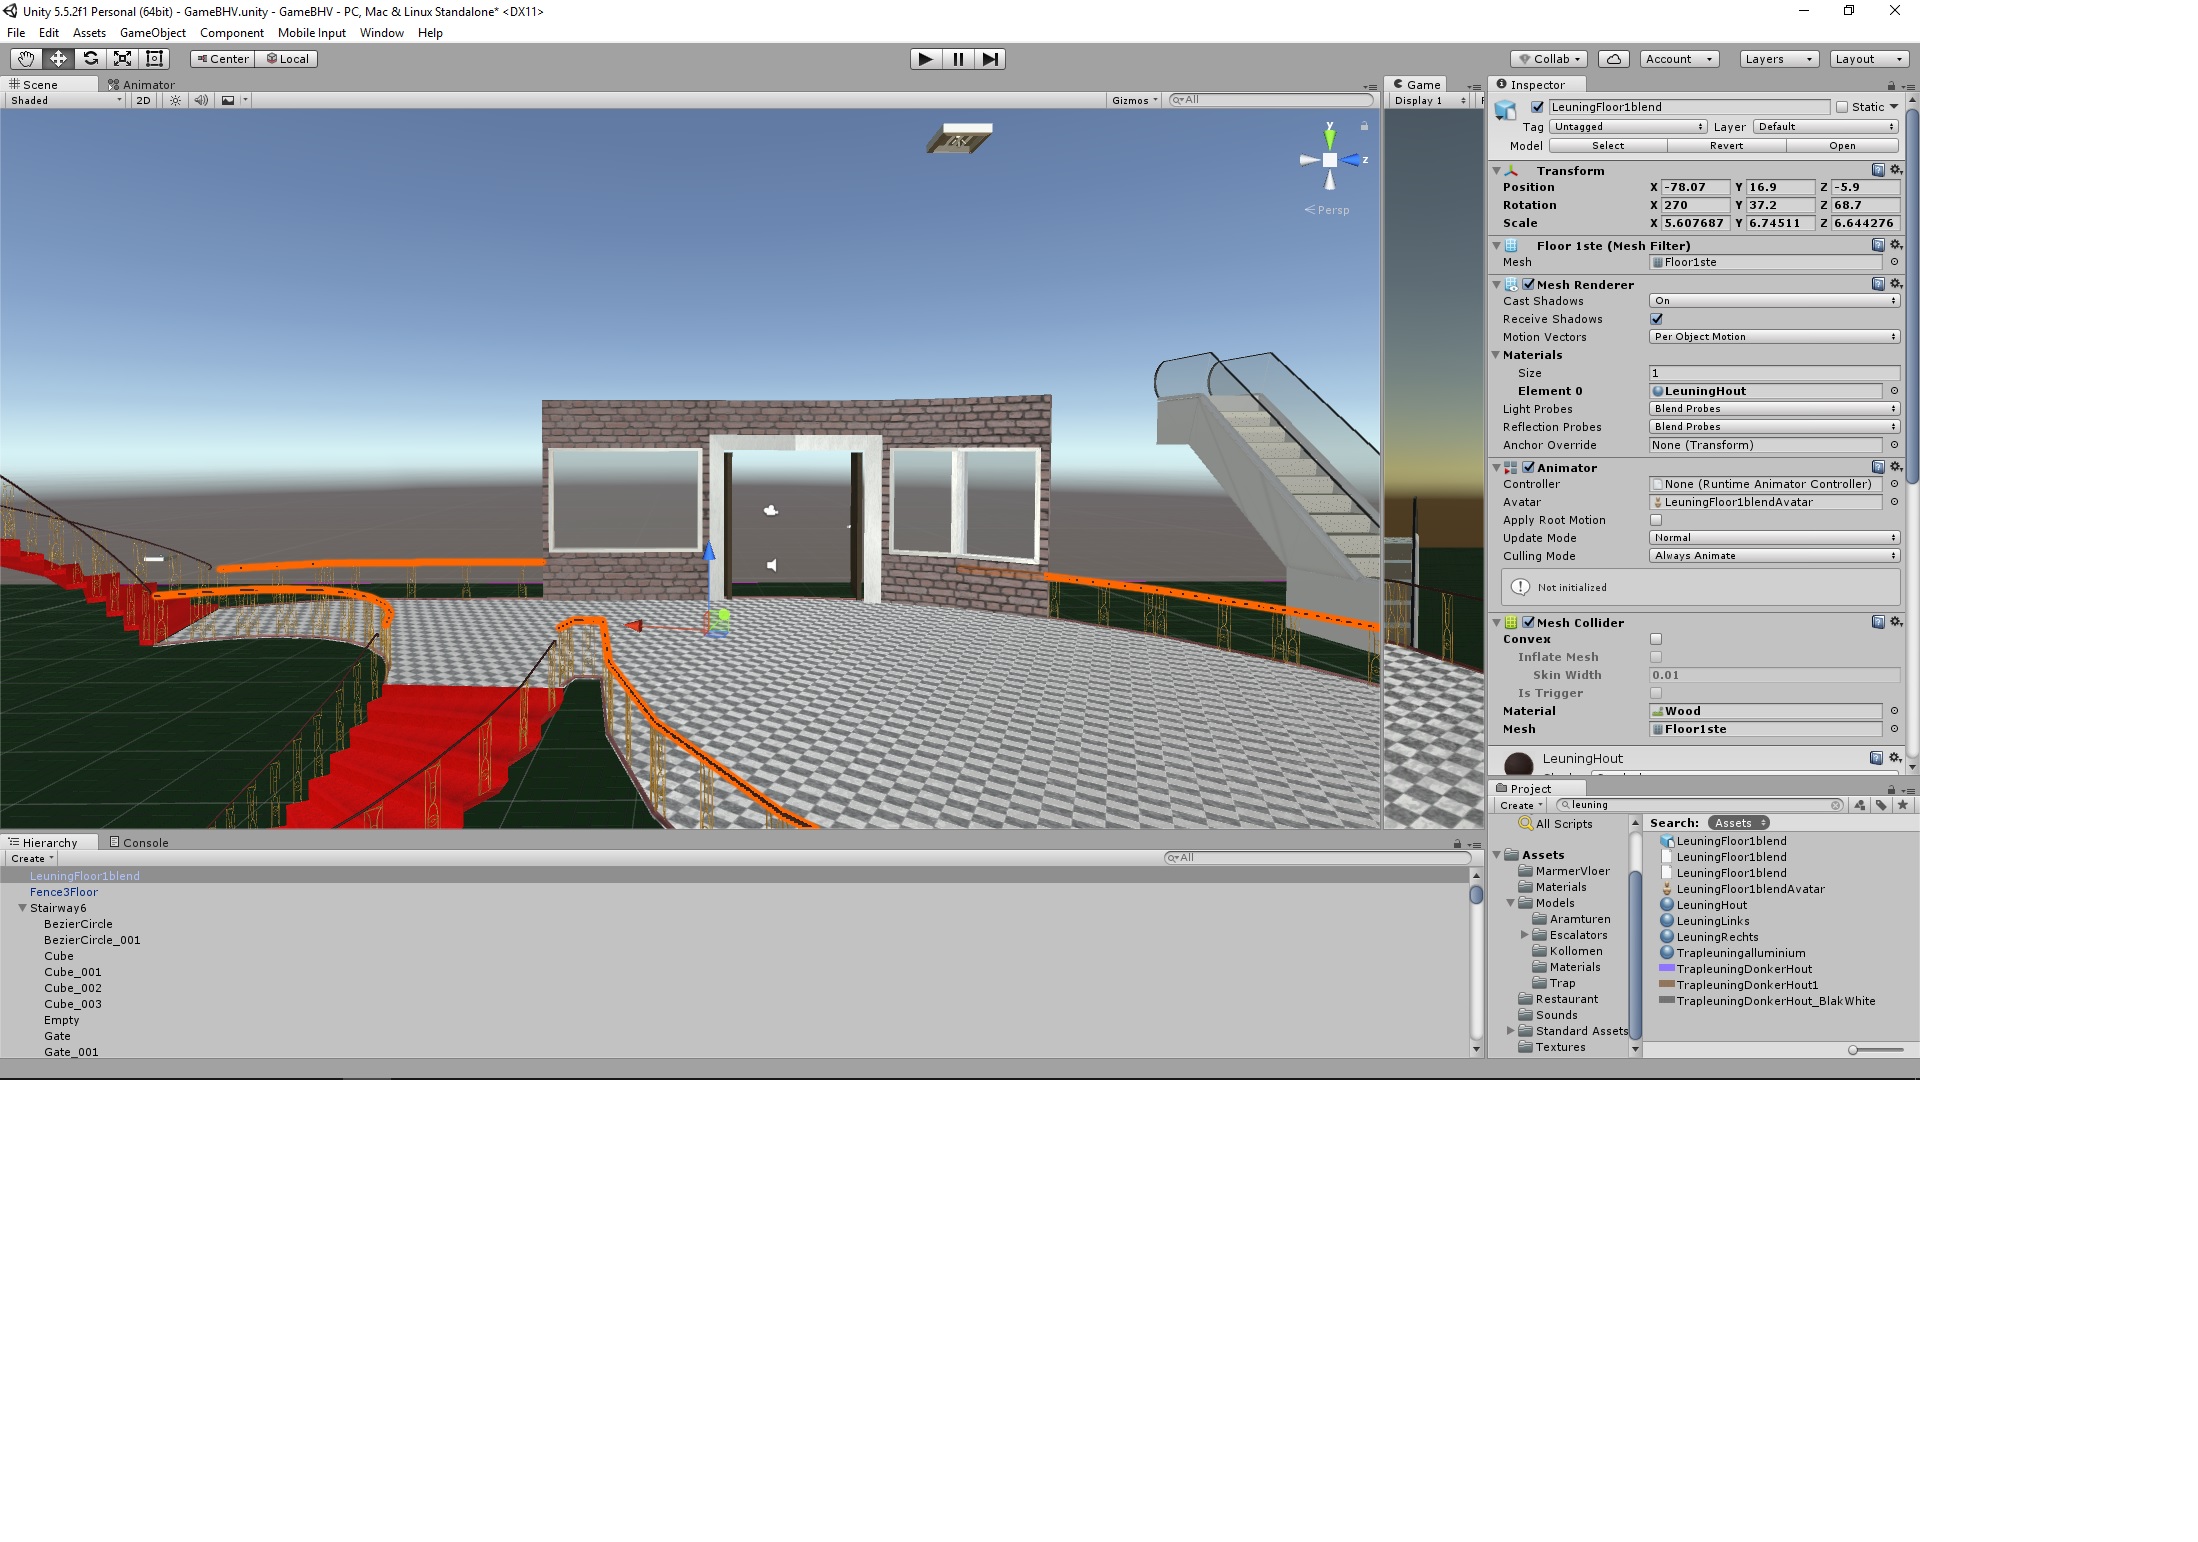2198x1542 pixels.
Task: Click the Revert button for the model
Action: coord(1726,145)
